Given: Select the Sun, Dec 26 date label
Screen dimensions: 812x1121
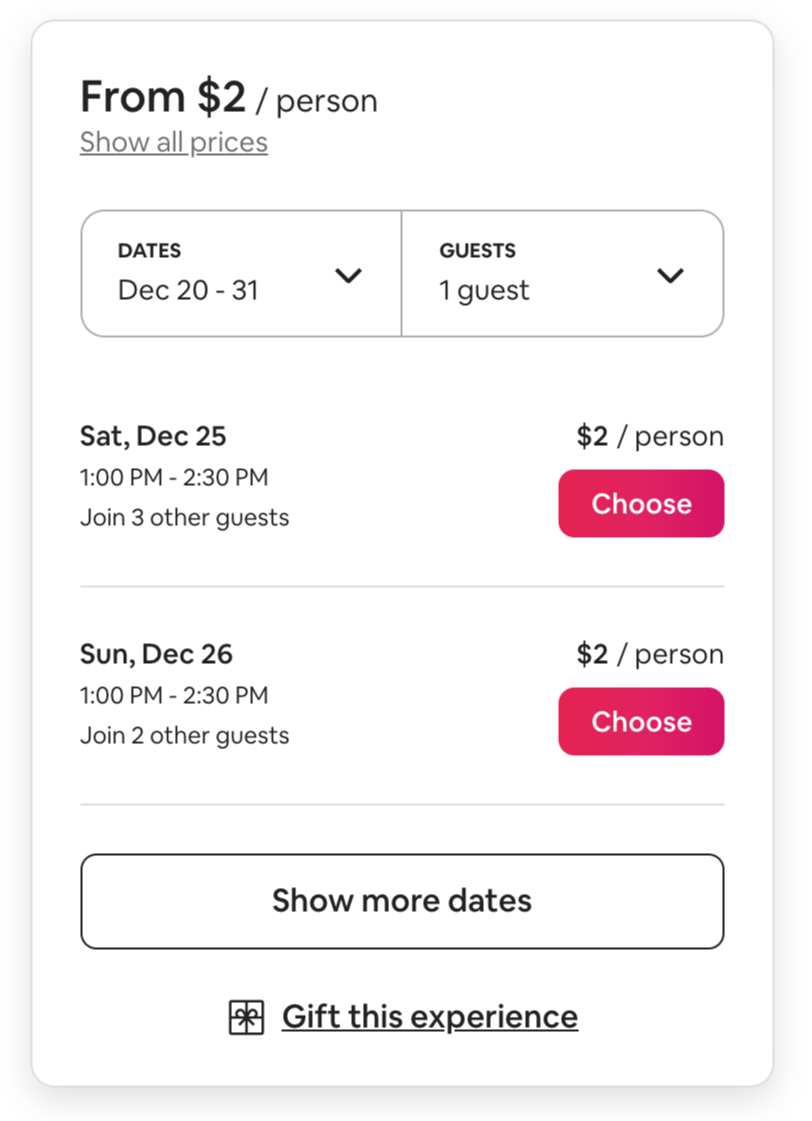Looking at the screenshot, I should (156, 654).
